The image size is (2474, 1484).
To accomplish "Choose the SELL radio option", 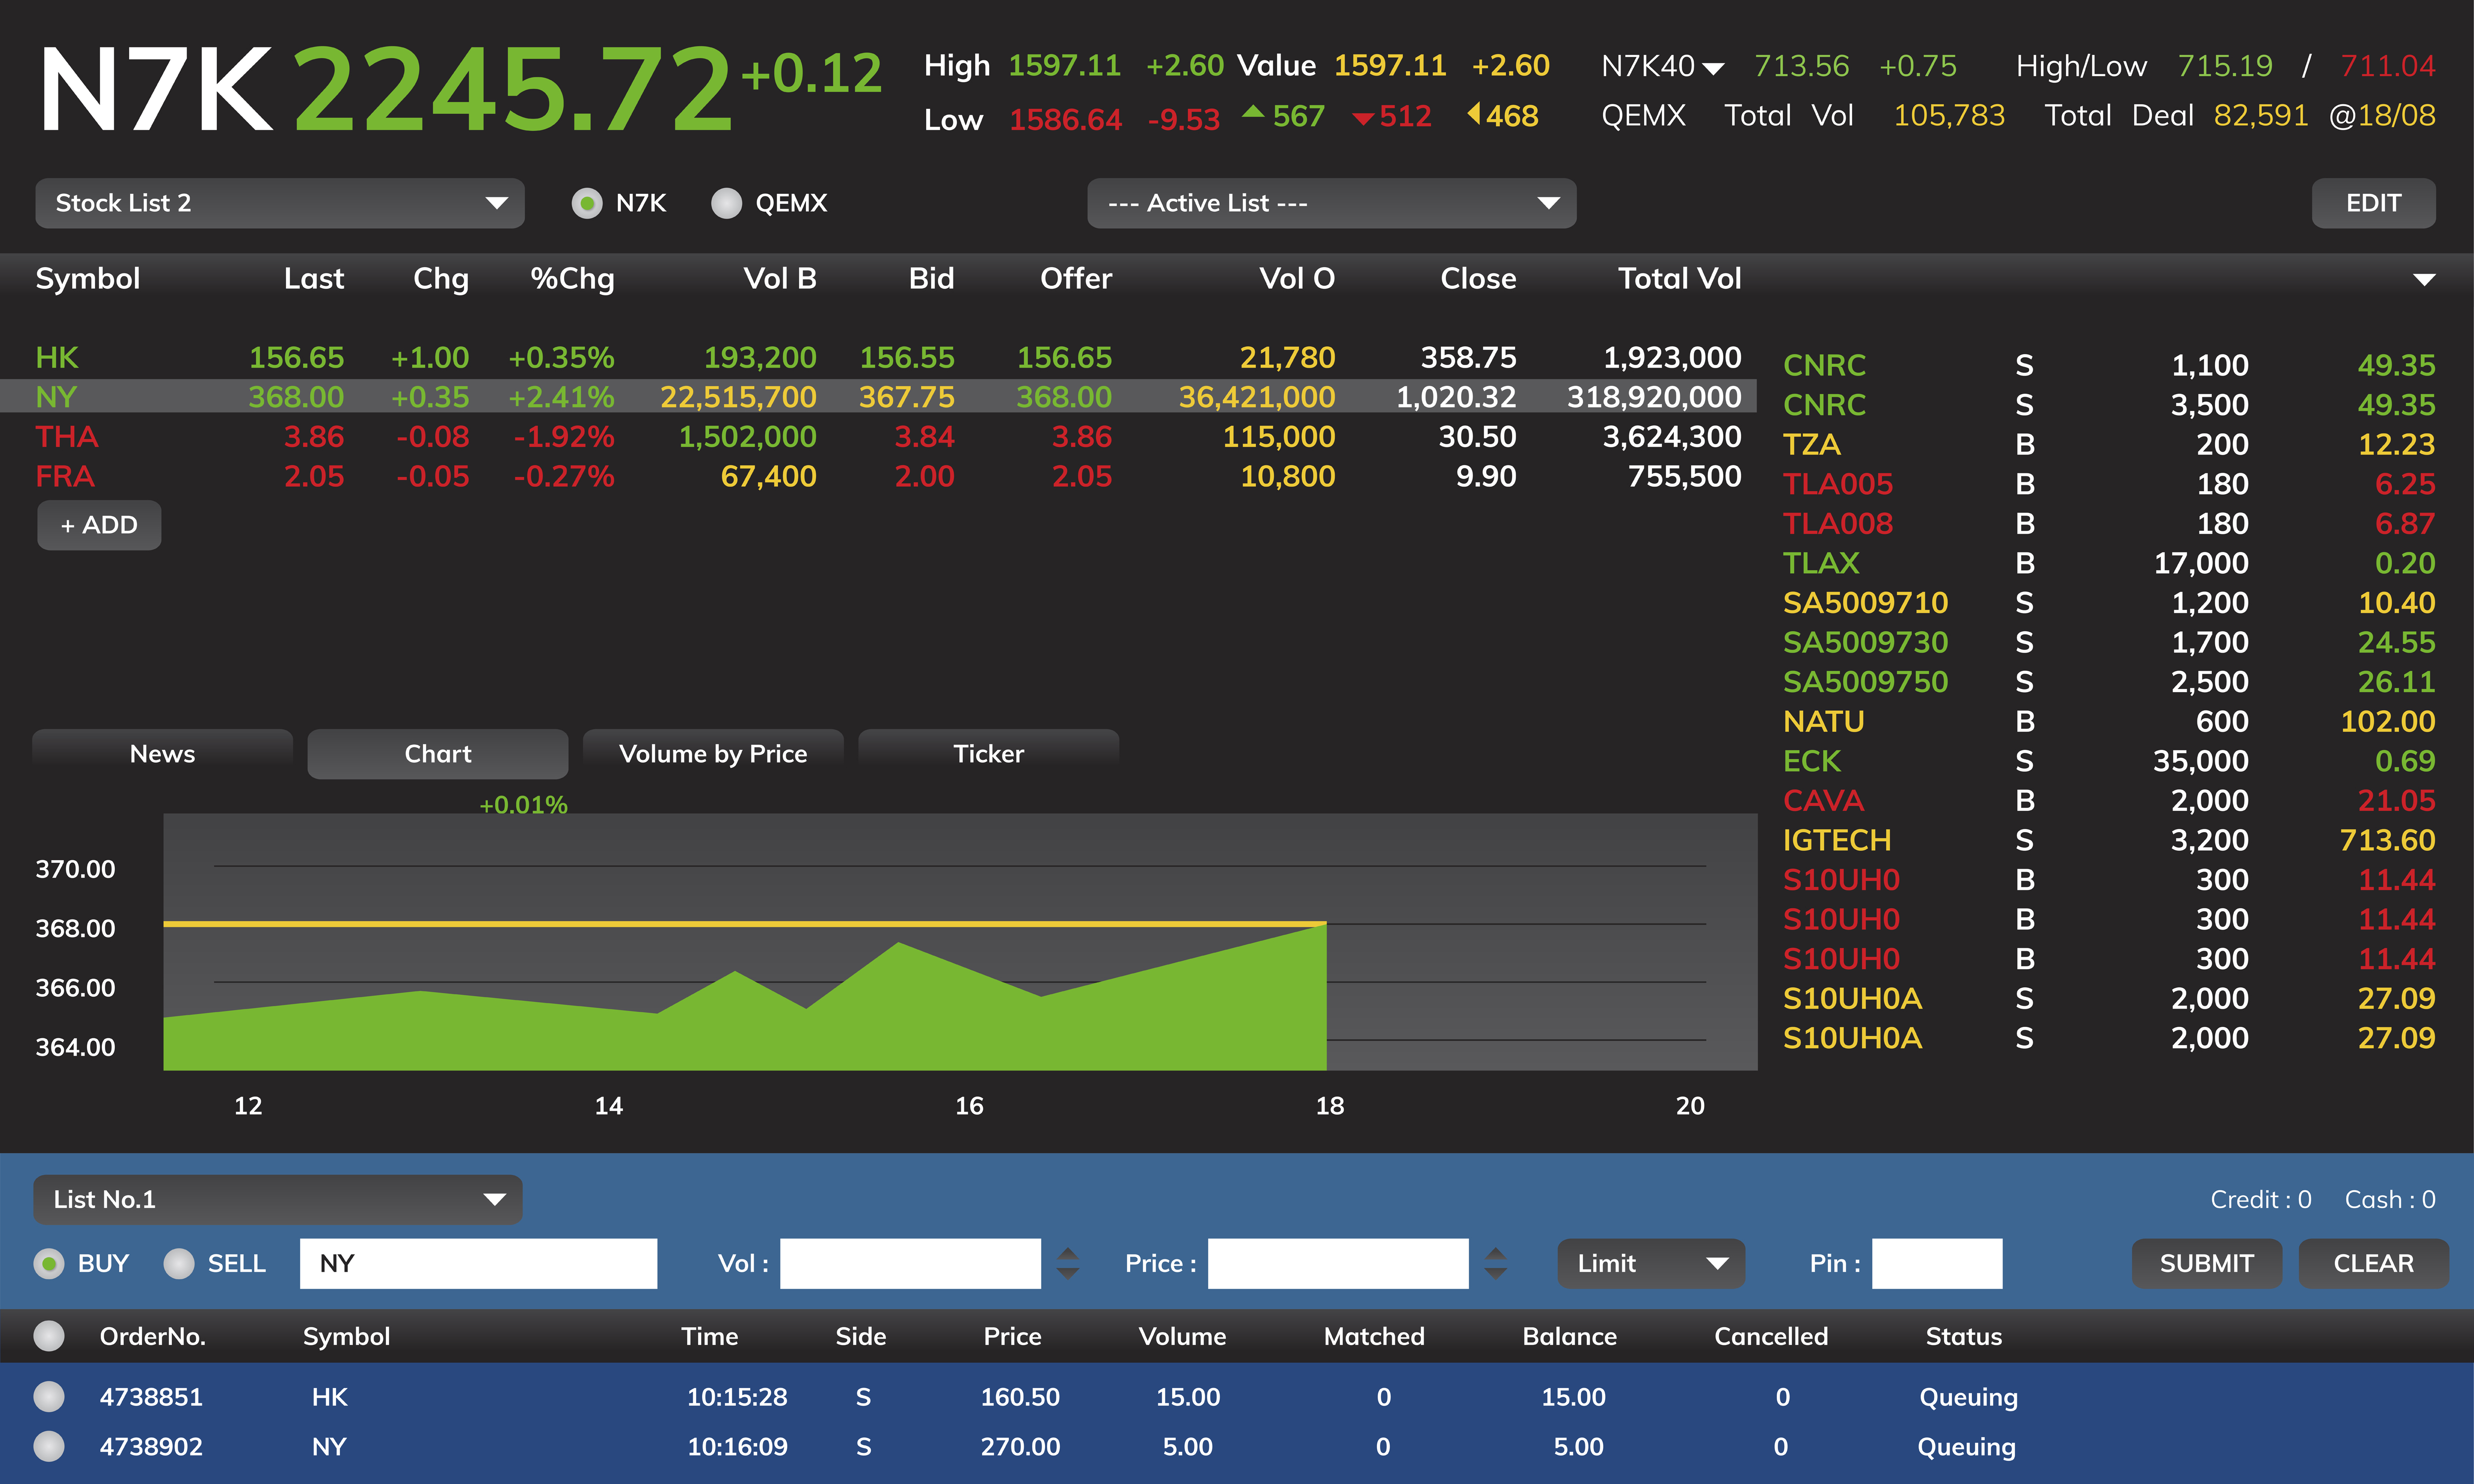I will 179,1263.
